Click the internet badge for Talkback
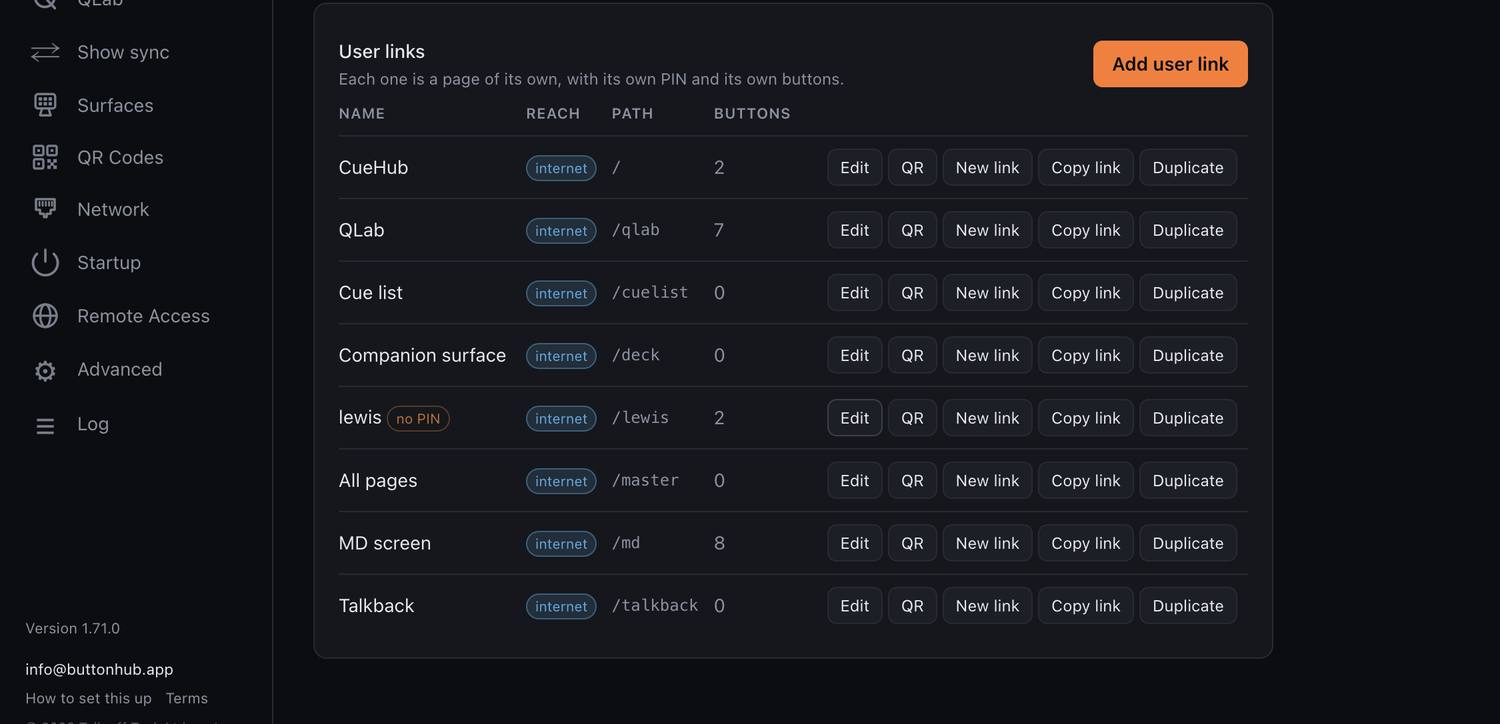Image resolution: width=1500 pixels, height=724 pixels. 561,606
